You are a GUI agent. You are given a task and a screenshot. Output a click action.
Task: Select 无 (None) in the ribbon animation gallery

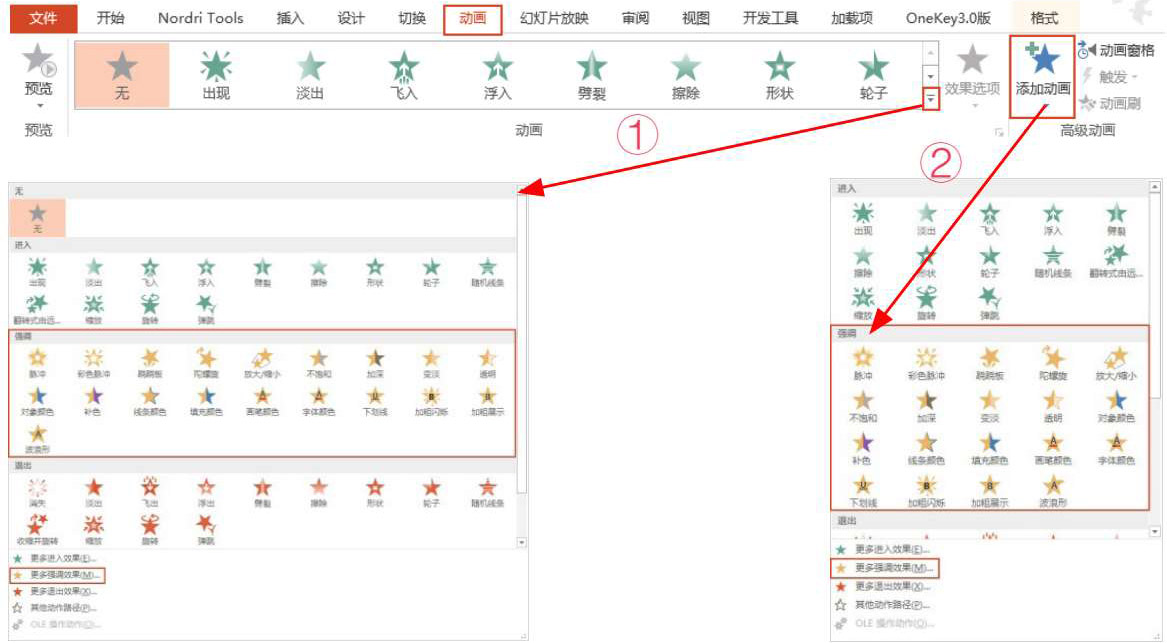(122, 75)
